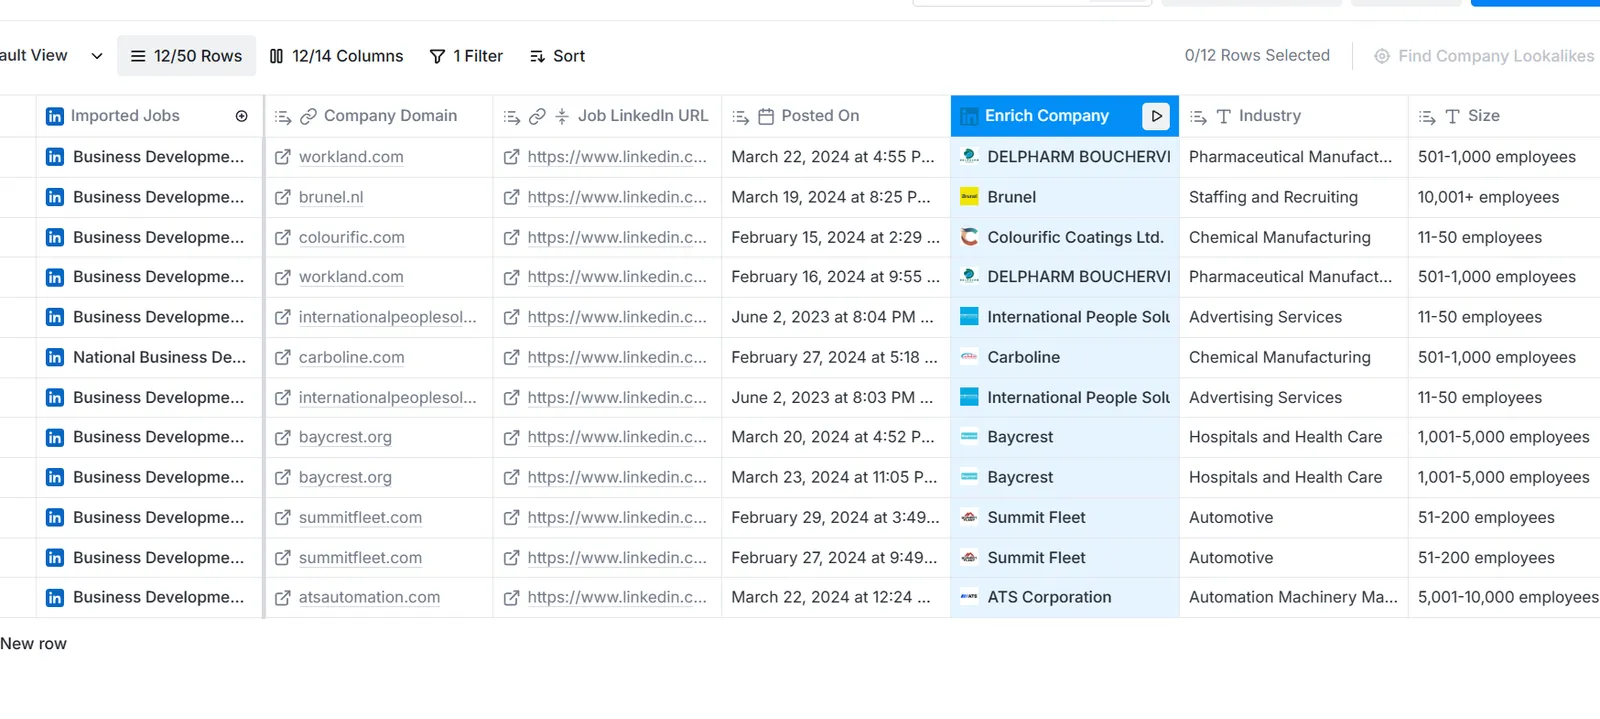Expand the Default View dropdown chevron
Viewport: 1600px width, 719px height.
(x=97, y=56)
